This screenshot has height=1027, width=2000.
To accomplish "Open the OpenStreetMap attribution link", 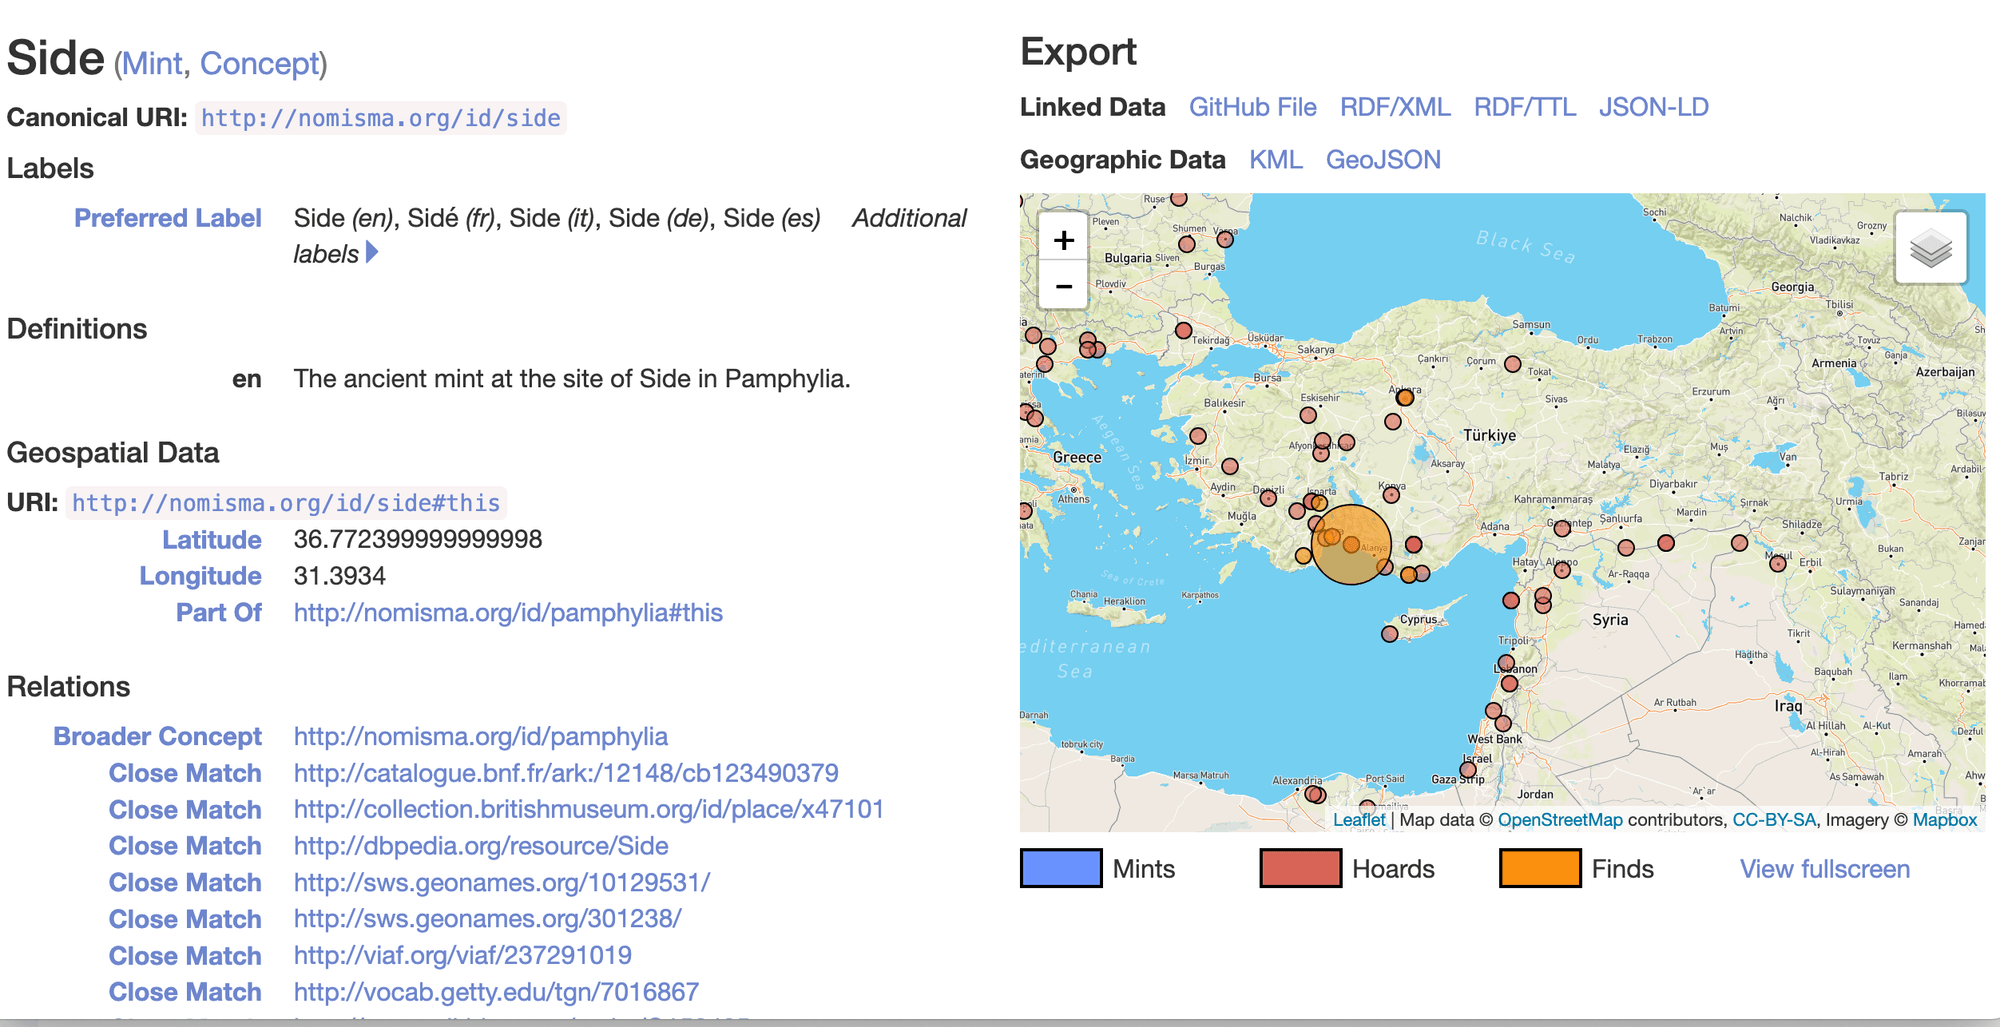I will coord(1560,820).
